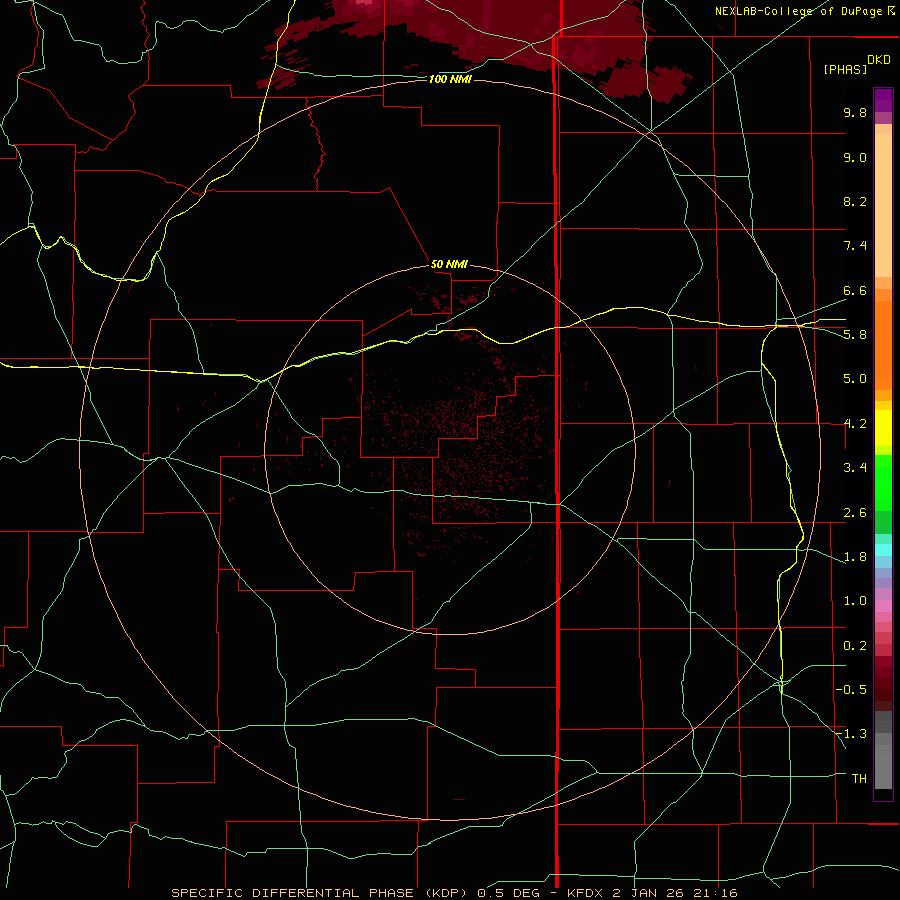Click the TH threshold legend label
Image resolution: width=900 pixels, height=900 pixels.
[x=859, y=779]
